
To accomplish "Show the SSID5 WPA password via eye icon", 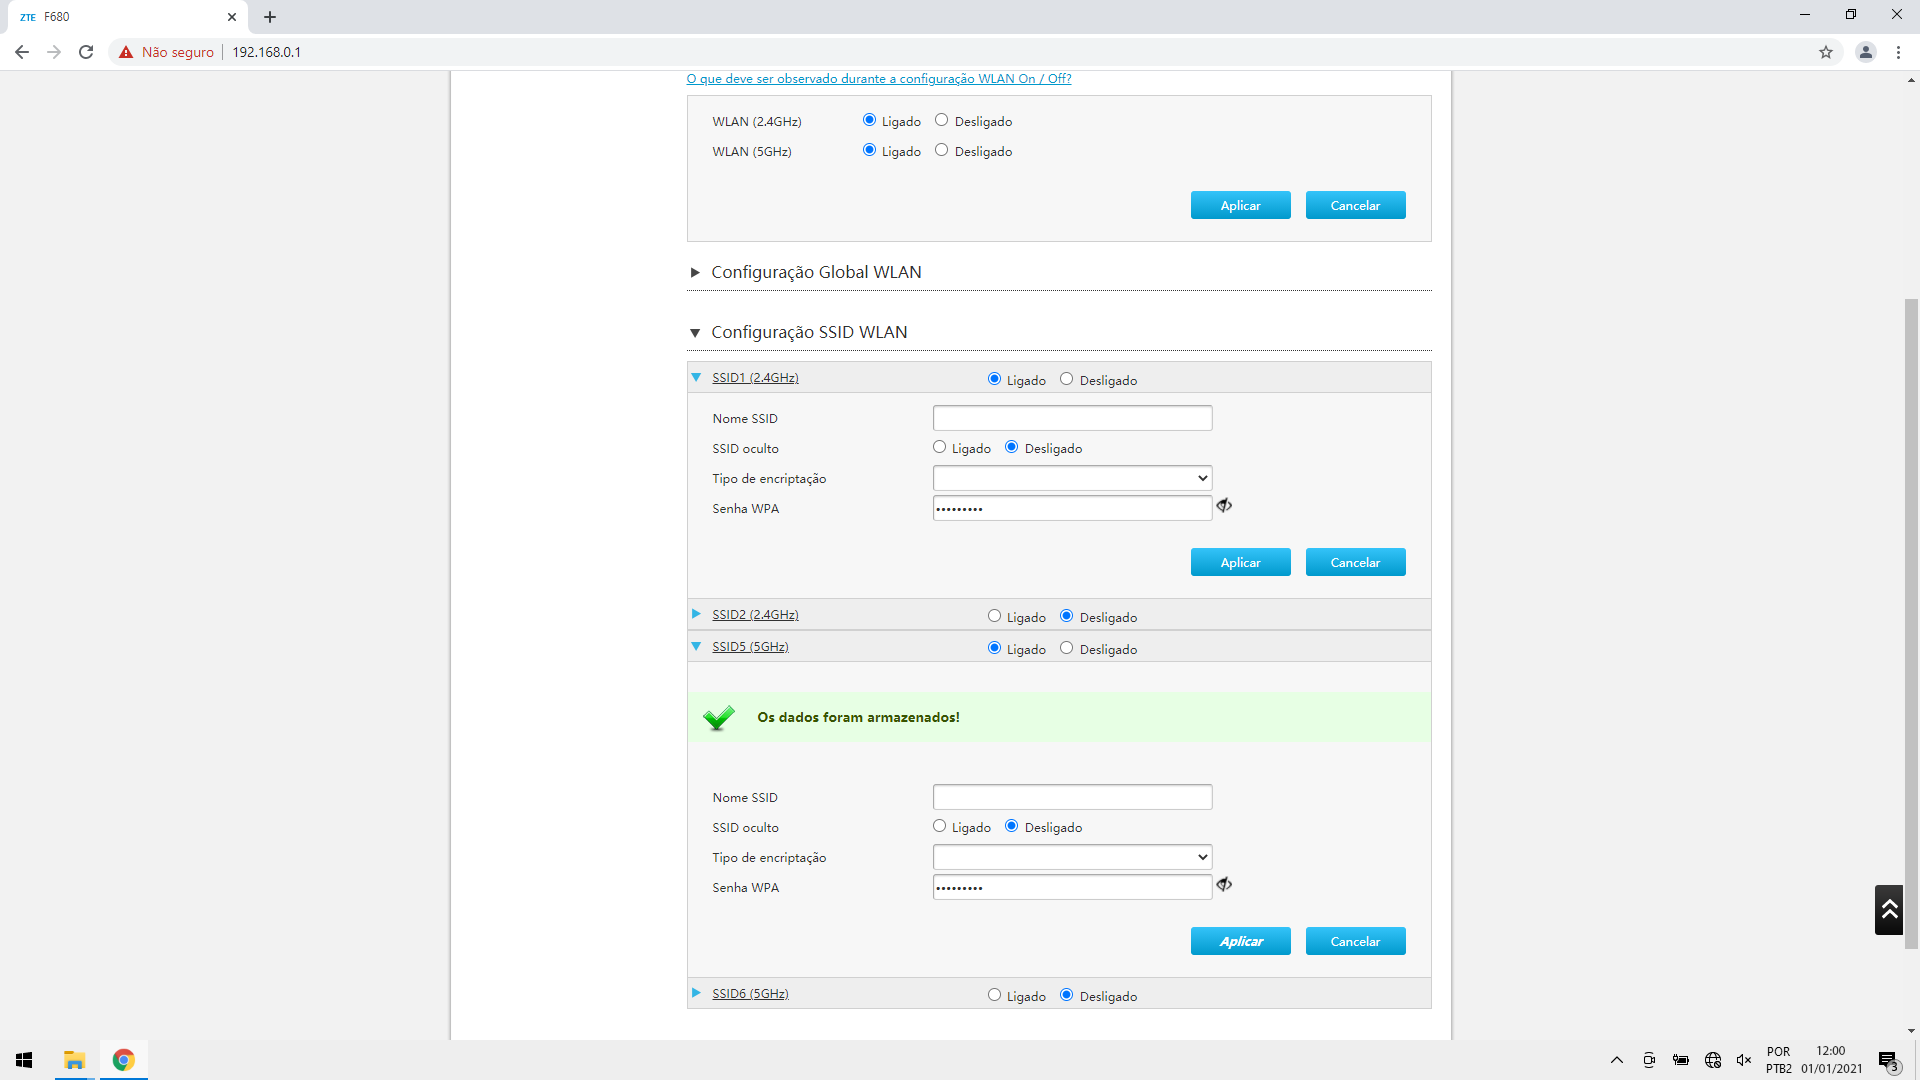I will click(1224, 885).
